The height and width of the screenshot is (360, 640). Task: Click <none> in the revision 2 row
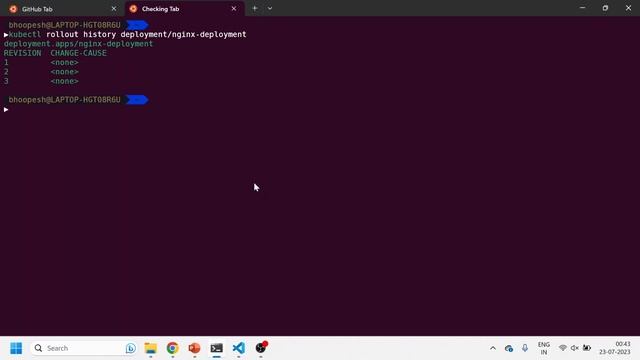pyautogui.click(x=64, y=72)
